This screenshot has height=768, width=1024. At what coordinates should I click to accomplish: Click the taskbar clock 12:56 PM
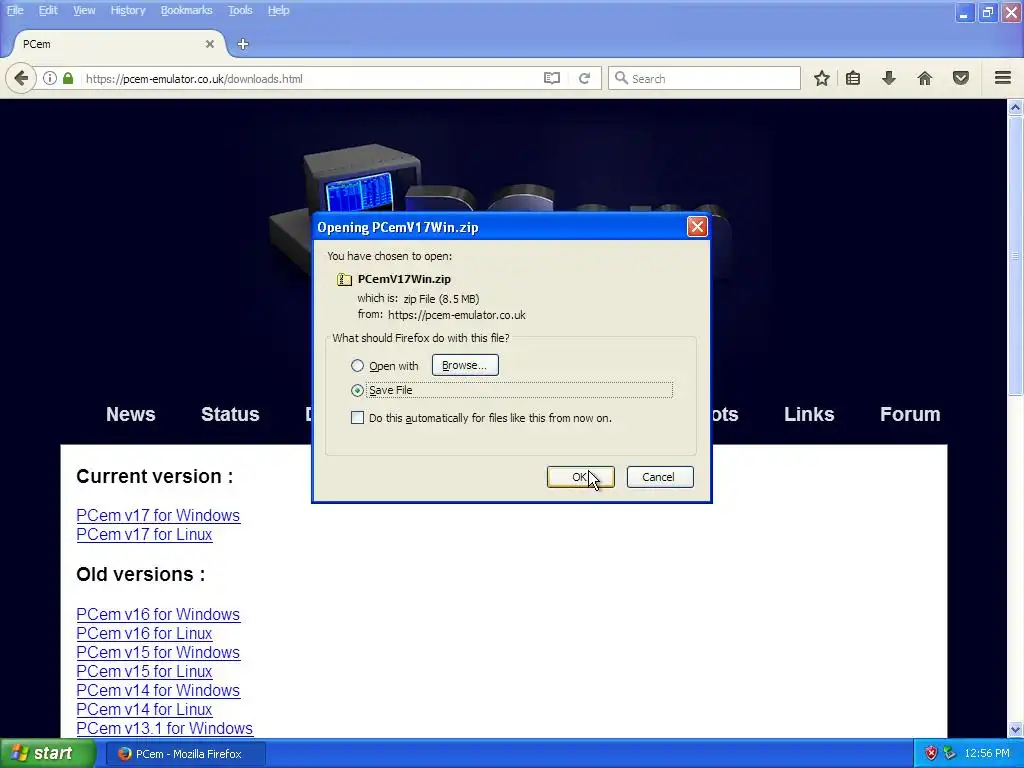click(987, 754)
